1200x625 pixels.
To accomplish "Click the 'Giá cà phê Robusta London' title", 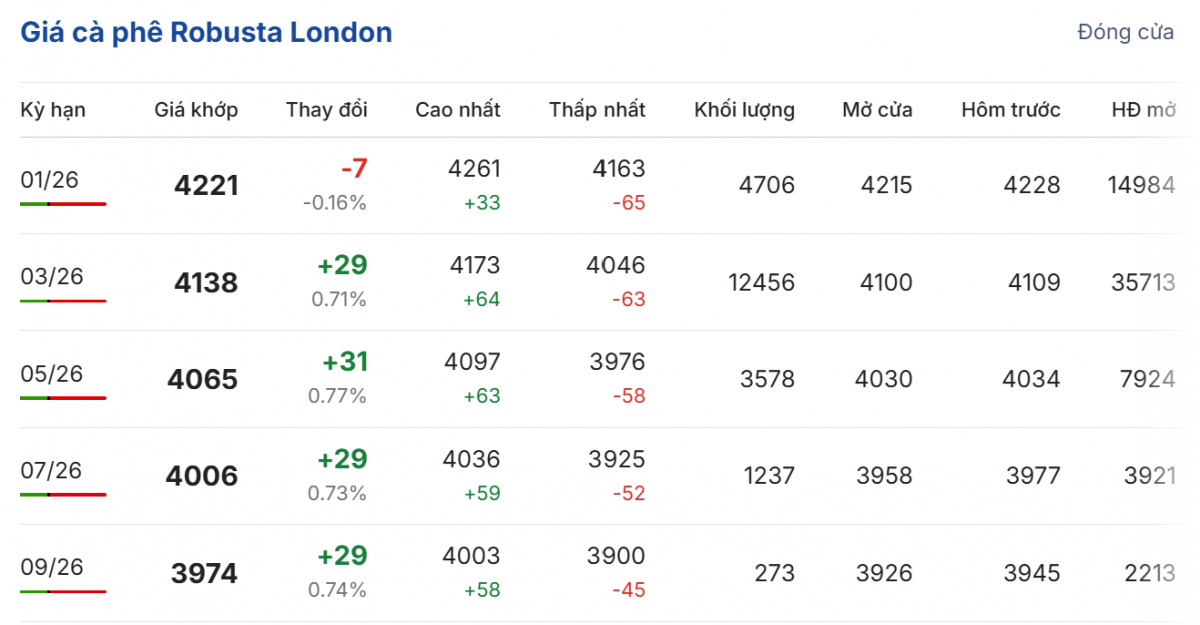I will pos(206,32).
